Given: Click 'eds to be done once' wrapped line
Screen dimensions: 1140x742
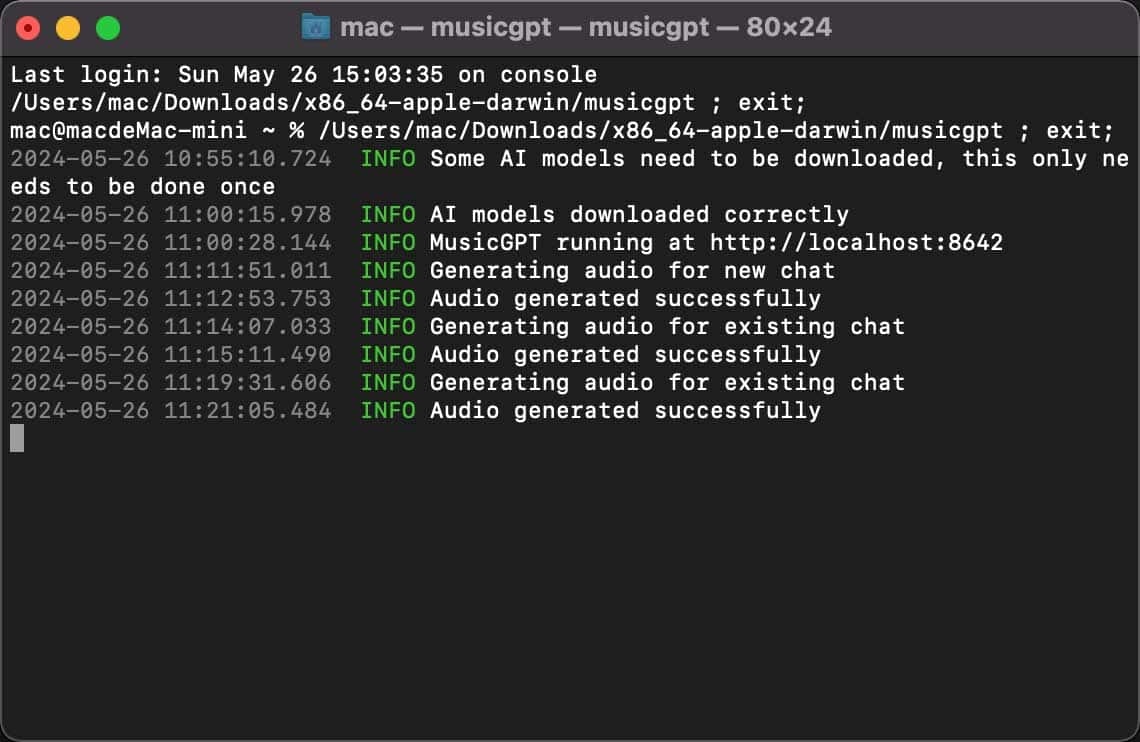Looking at the screenshot, I should pos(142,187).
